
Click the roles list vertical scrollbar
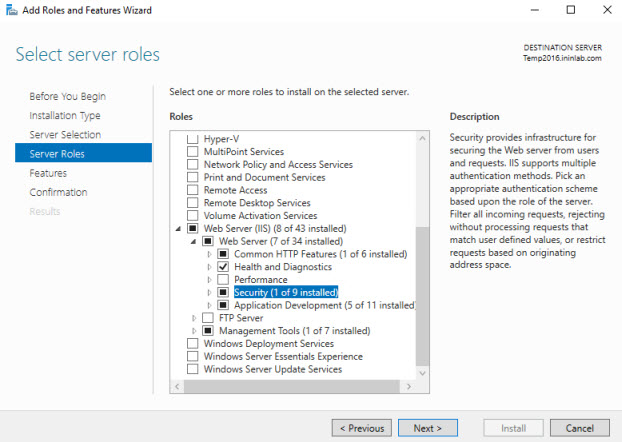point(421,270)
